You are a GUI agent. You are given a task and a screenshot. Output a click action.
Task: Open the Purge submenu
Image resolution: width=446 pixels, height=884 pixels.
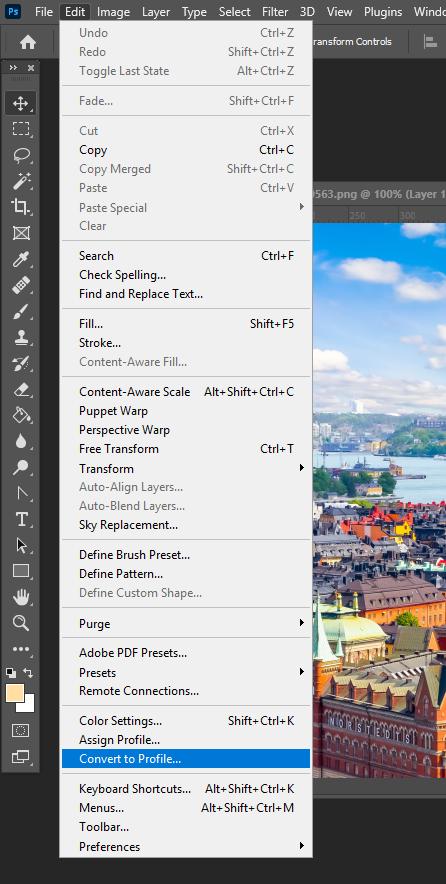pyautogui.click(x=186, y=624)
